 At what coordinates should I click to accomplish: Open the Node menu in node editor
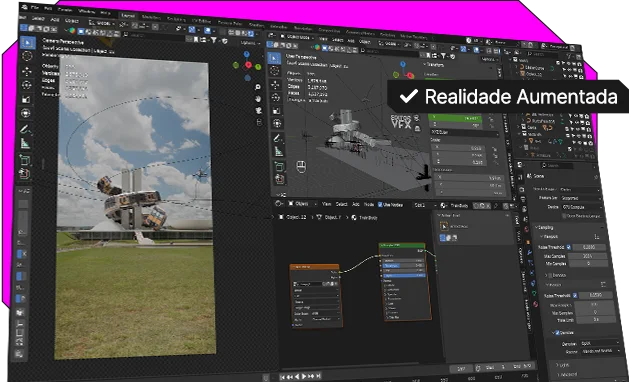(369, 204)
